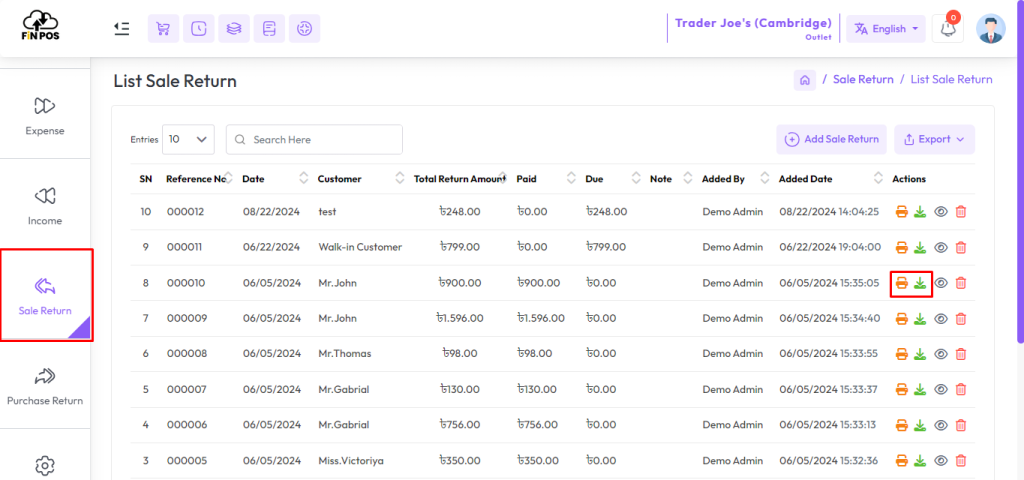Download invoice for reference 000012
The width and height of the screenshot is (1024, 480).
click(920, 212)
